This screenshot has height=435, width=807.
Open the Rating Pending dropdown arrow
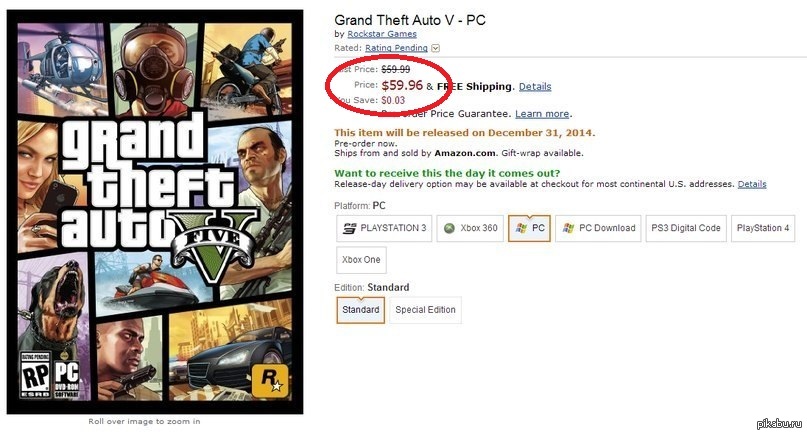pyautogui.click(x=436, y=48)
